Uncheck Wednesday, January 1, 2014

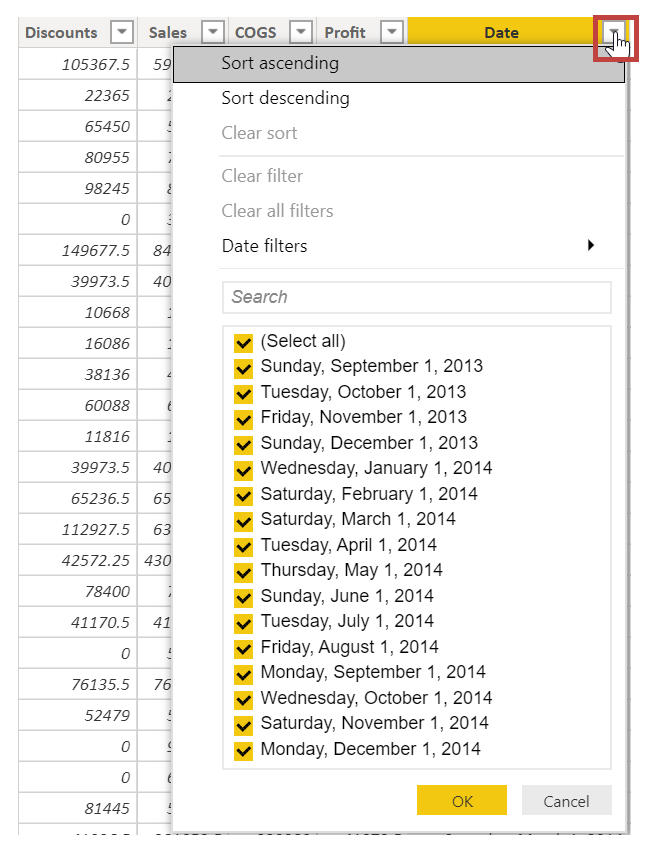click(x=243, y=470)
